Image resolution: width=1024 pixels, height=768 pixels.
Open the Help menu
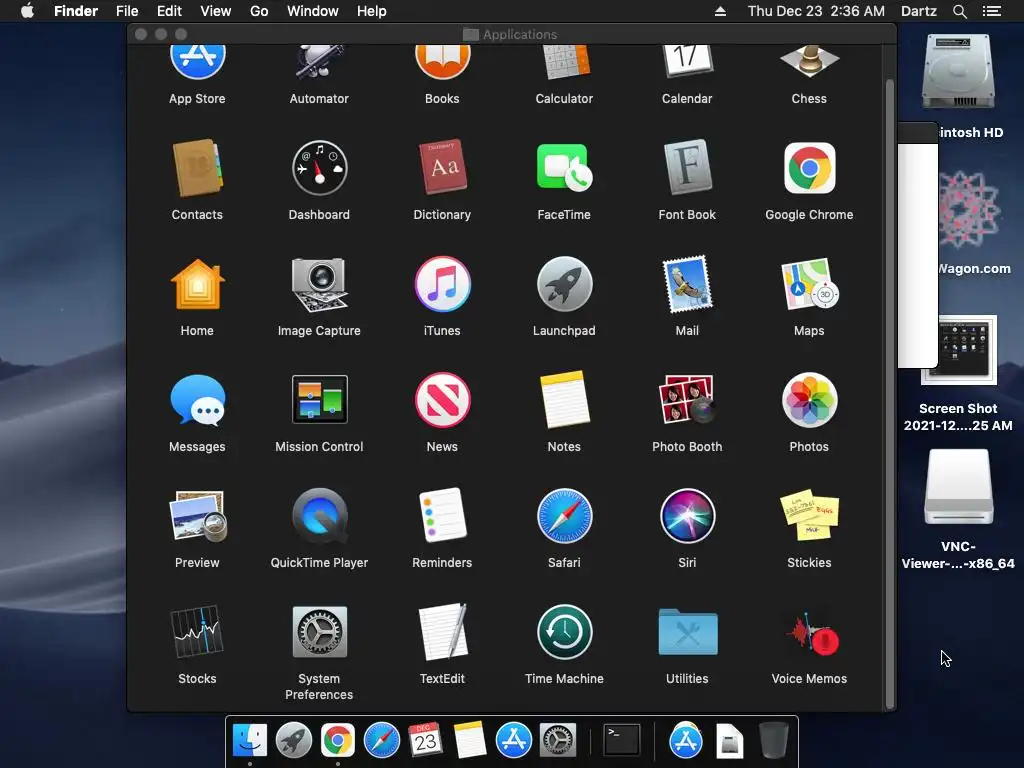point(372,11)
